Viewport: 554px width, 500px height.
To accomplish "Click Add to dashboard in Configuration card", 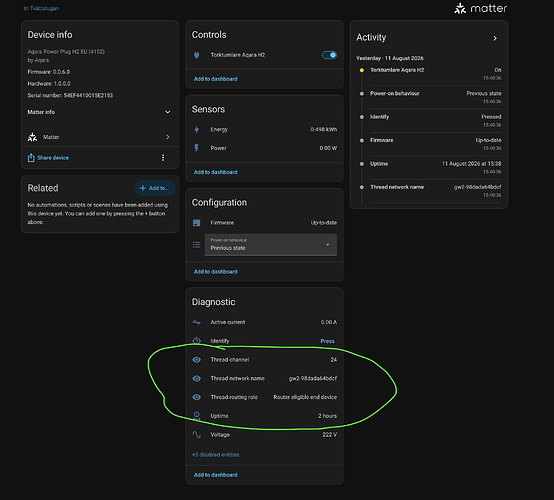I will pyautogui.click(x=215, y=272).
